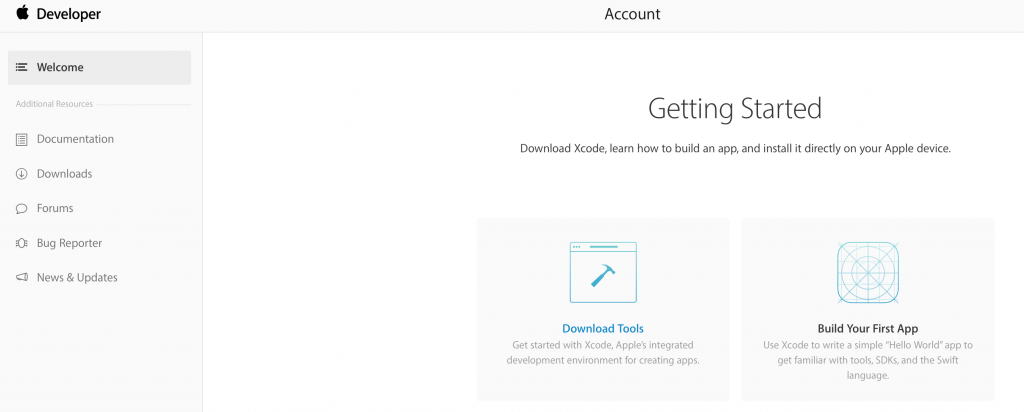Image resolution: width=1024 pixels, height=412 pixels.
Task: Open News & Updates in sidebar
Action: 77,277
